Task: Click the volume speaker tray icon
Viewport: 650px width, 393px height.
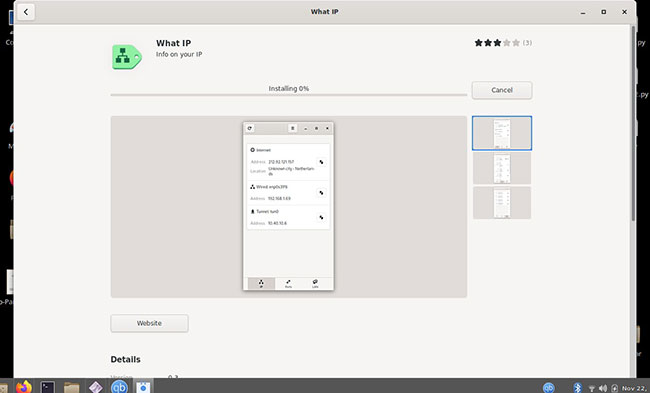Action: pos(603,388)
